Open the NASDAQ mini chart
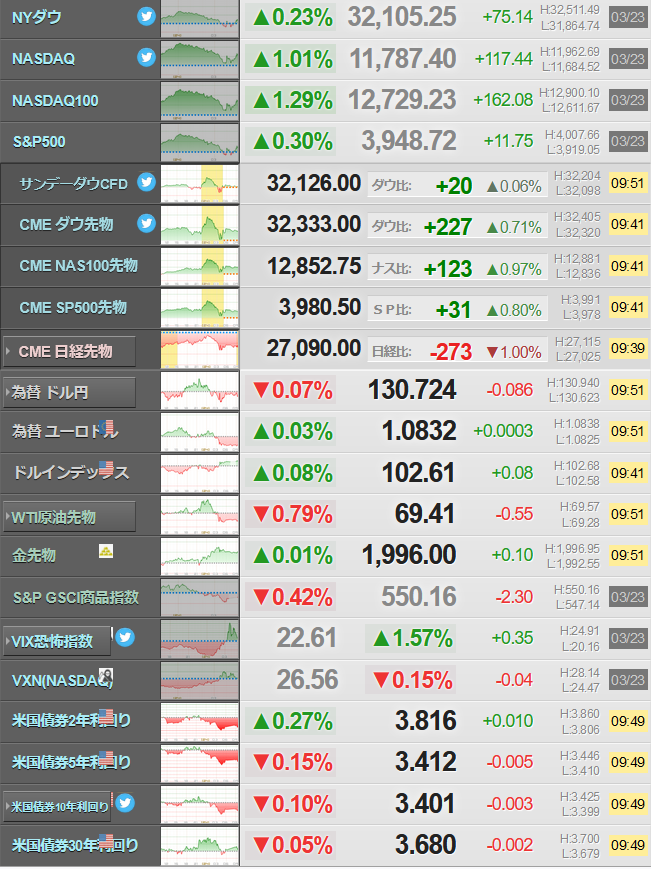Screen dimensions: 651x869 199,59
